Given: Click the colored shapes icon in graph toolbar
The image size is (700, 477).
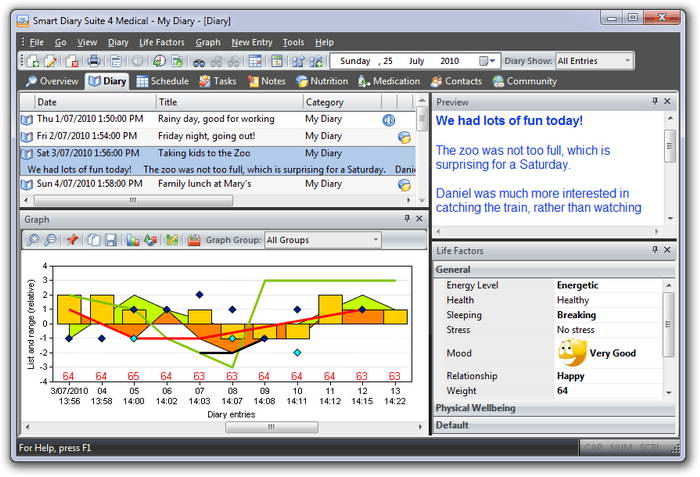Looking at the screenshot, I should (x=150, y=240).
